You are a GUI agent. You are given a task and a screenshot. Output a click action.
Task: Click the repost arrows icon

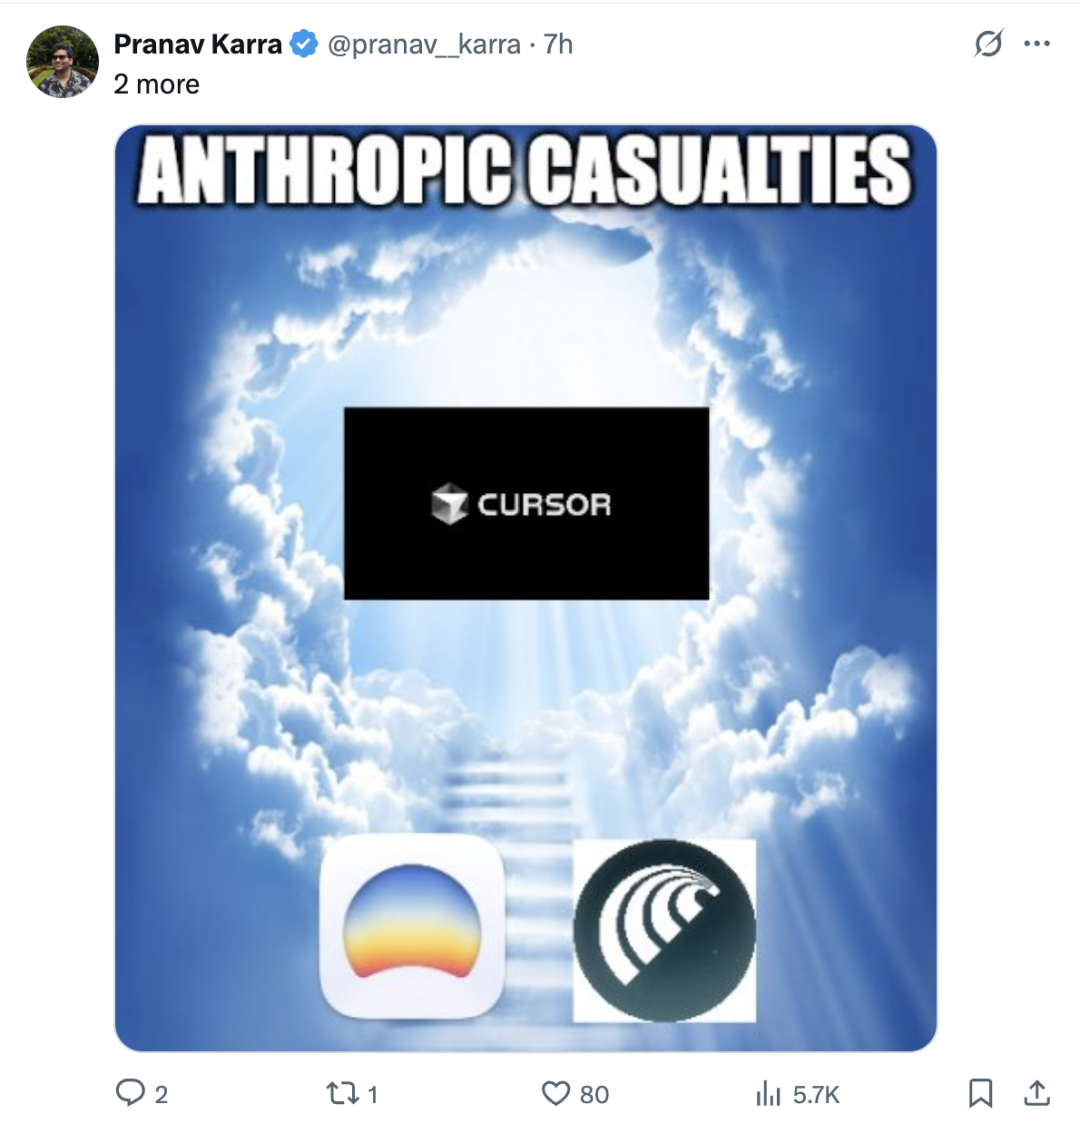point(342,1094)
